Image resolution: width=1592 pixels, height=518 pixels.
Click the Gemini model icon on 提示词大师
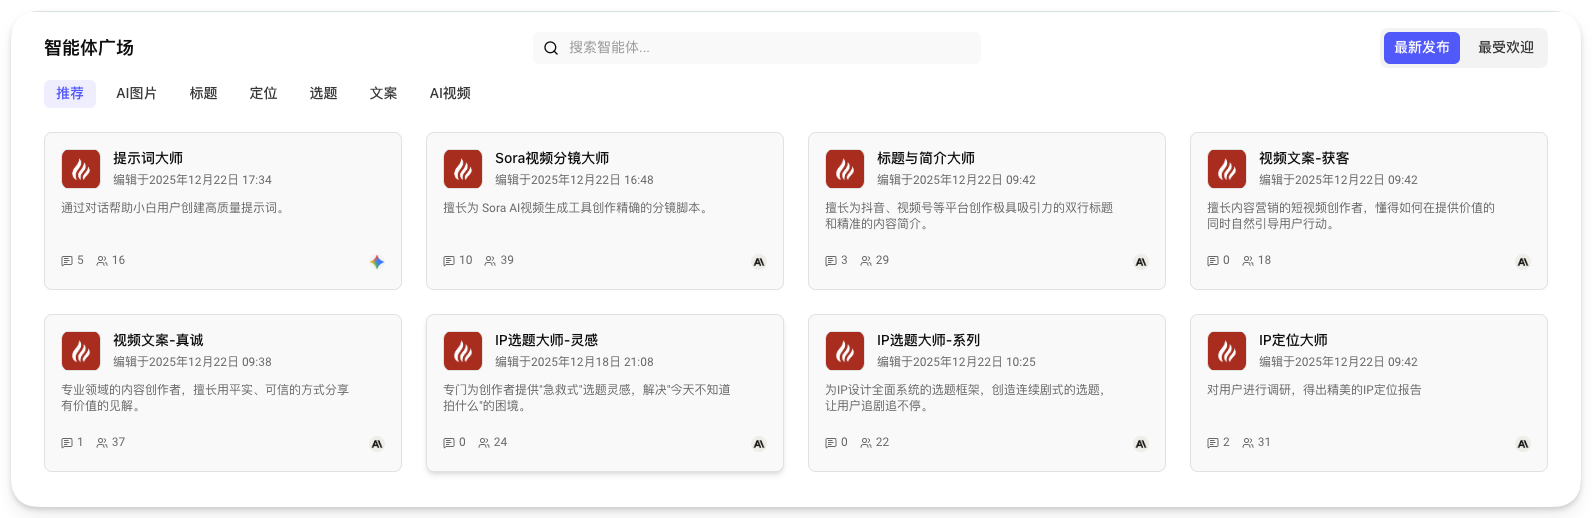[x=377, y=262]
